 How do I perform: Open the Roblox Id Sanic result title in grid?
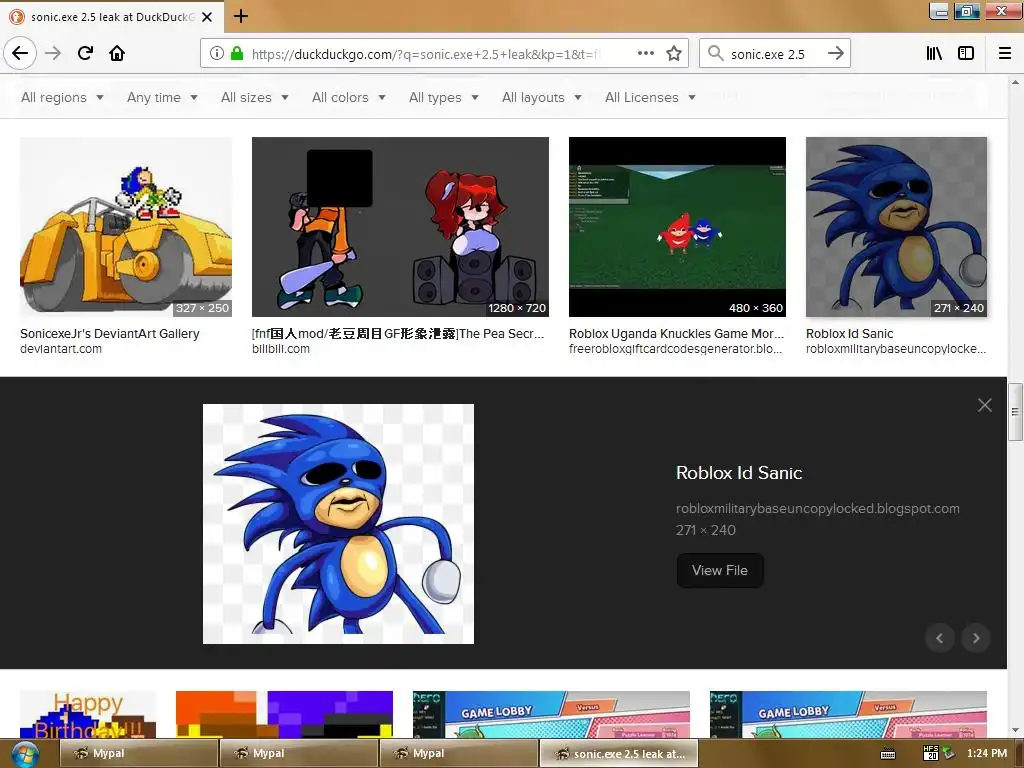[849, 333]
